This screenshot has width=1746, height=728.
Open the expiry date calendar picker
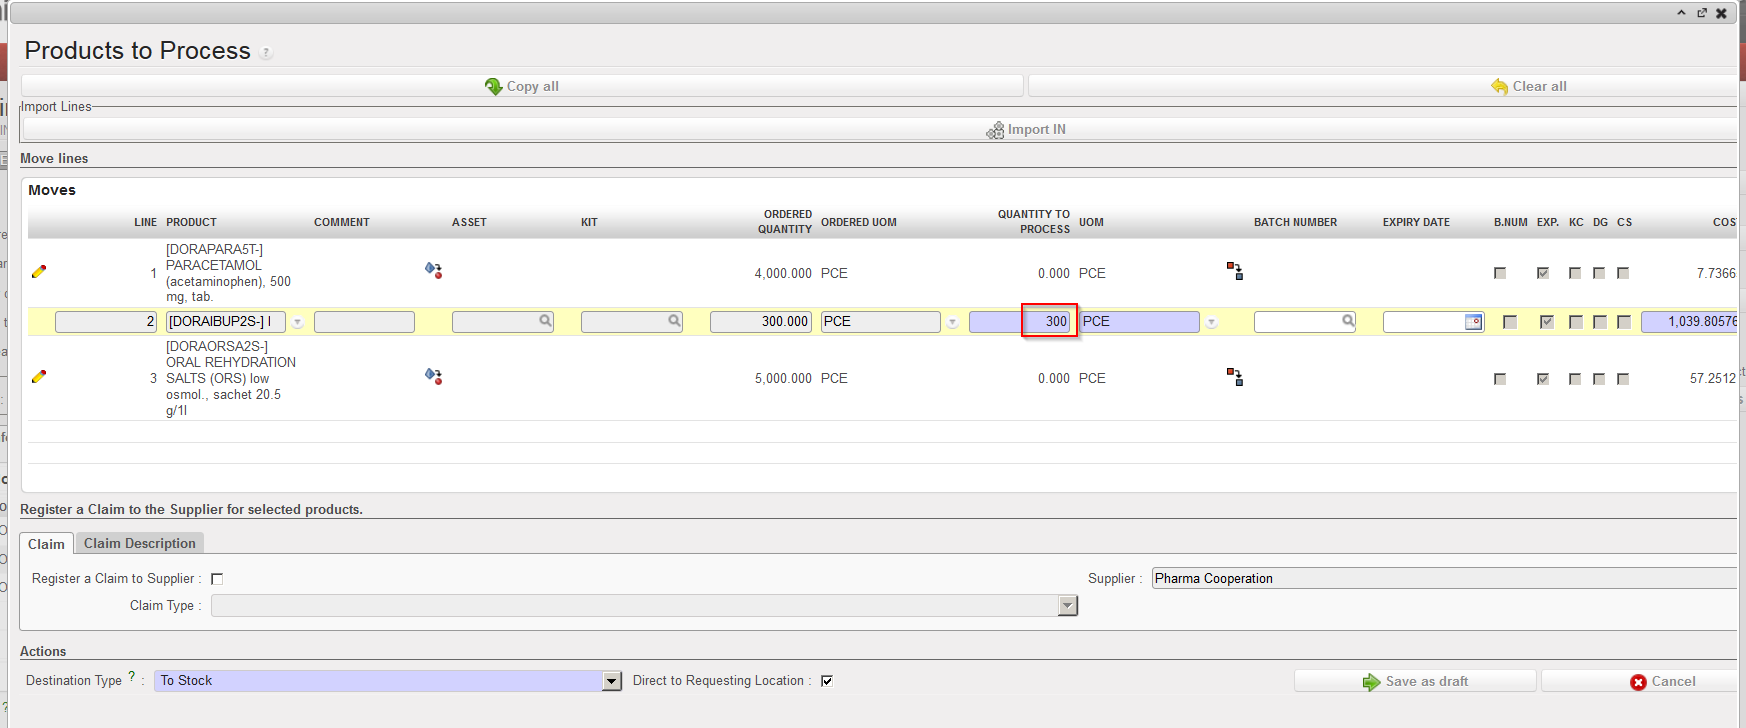coord(1473,321)
